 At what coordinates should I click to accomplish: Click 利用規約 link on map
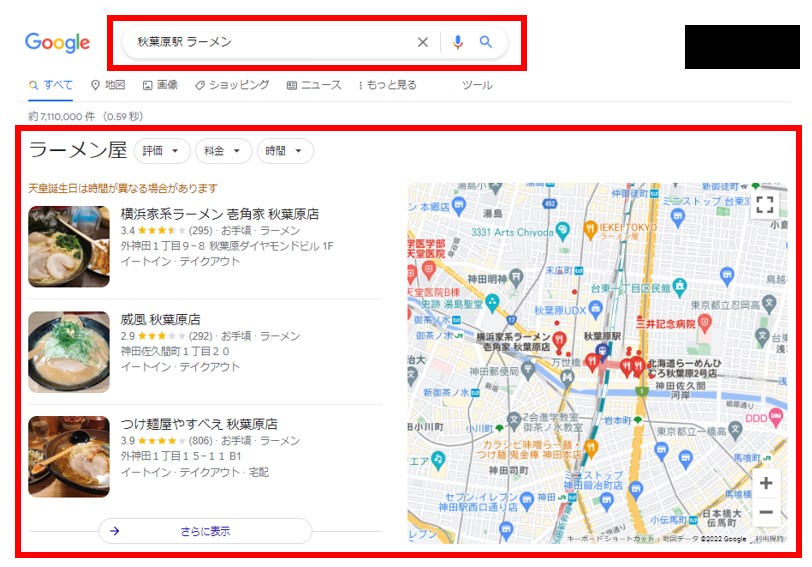point(769,539)
